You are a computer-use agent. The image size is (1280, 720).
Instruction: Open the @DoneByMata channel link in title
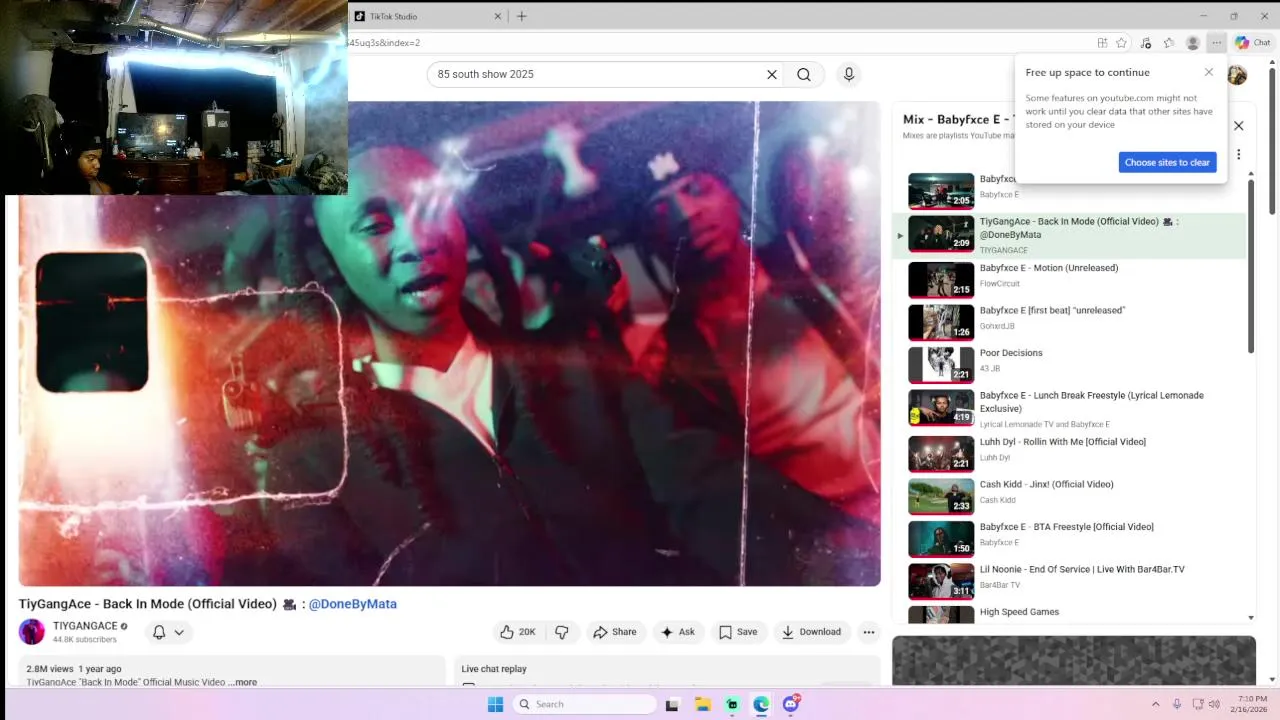click(x=353, y=604)
